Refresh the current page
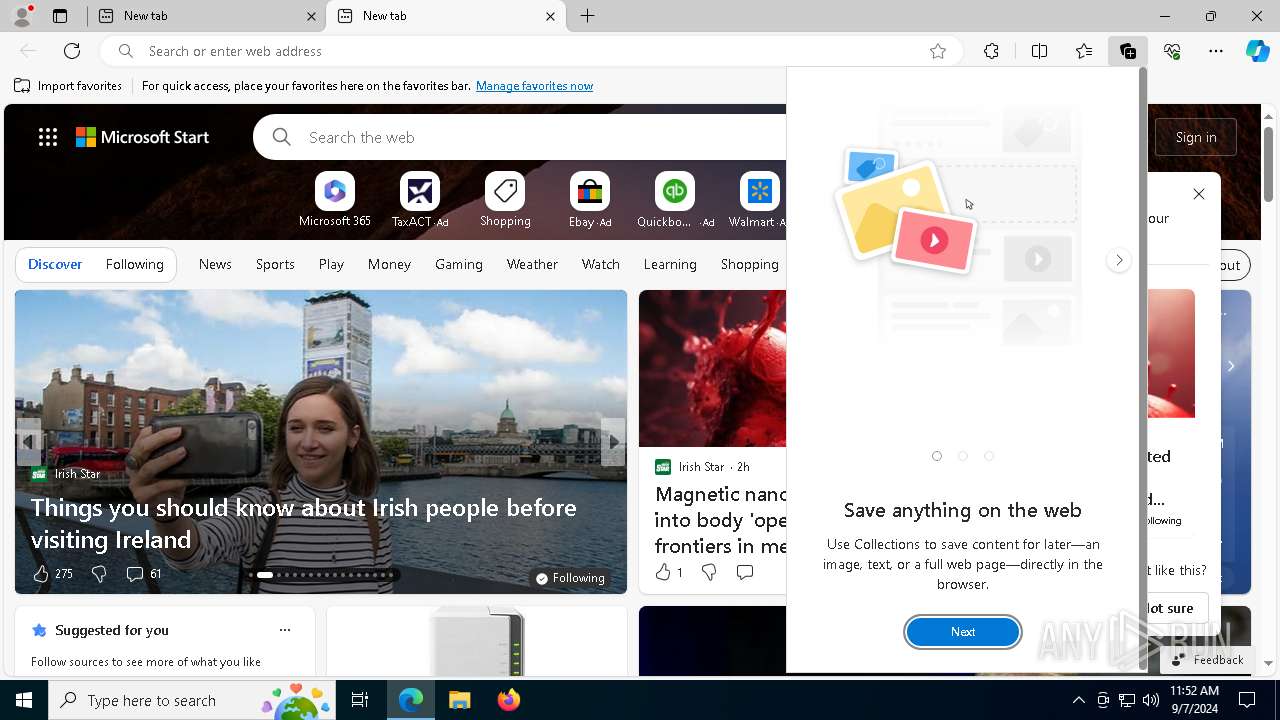 click(x=72, y=51)
